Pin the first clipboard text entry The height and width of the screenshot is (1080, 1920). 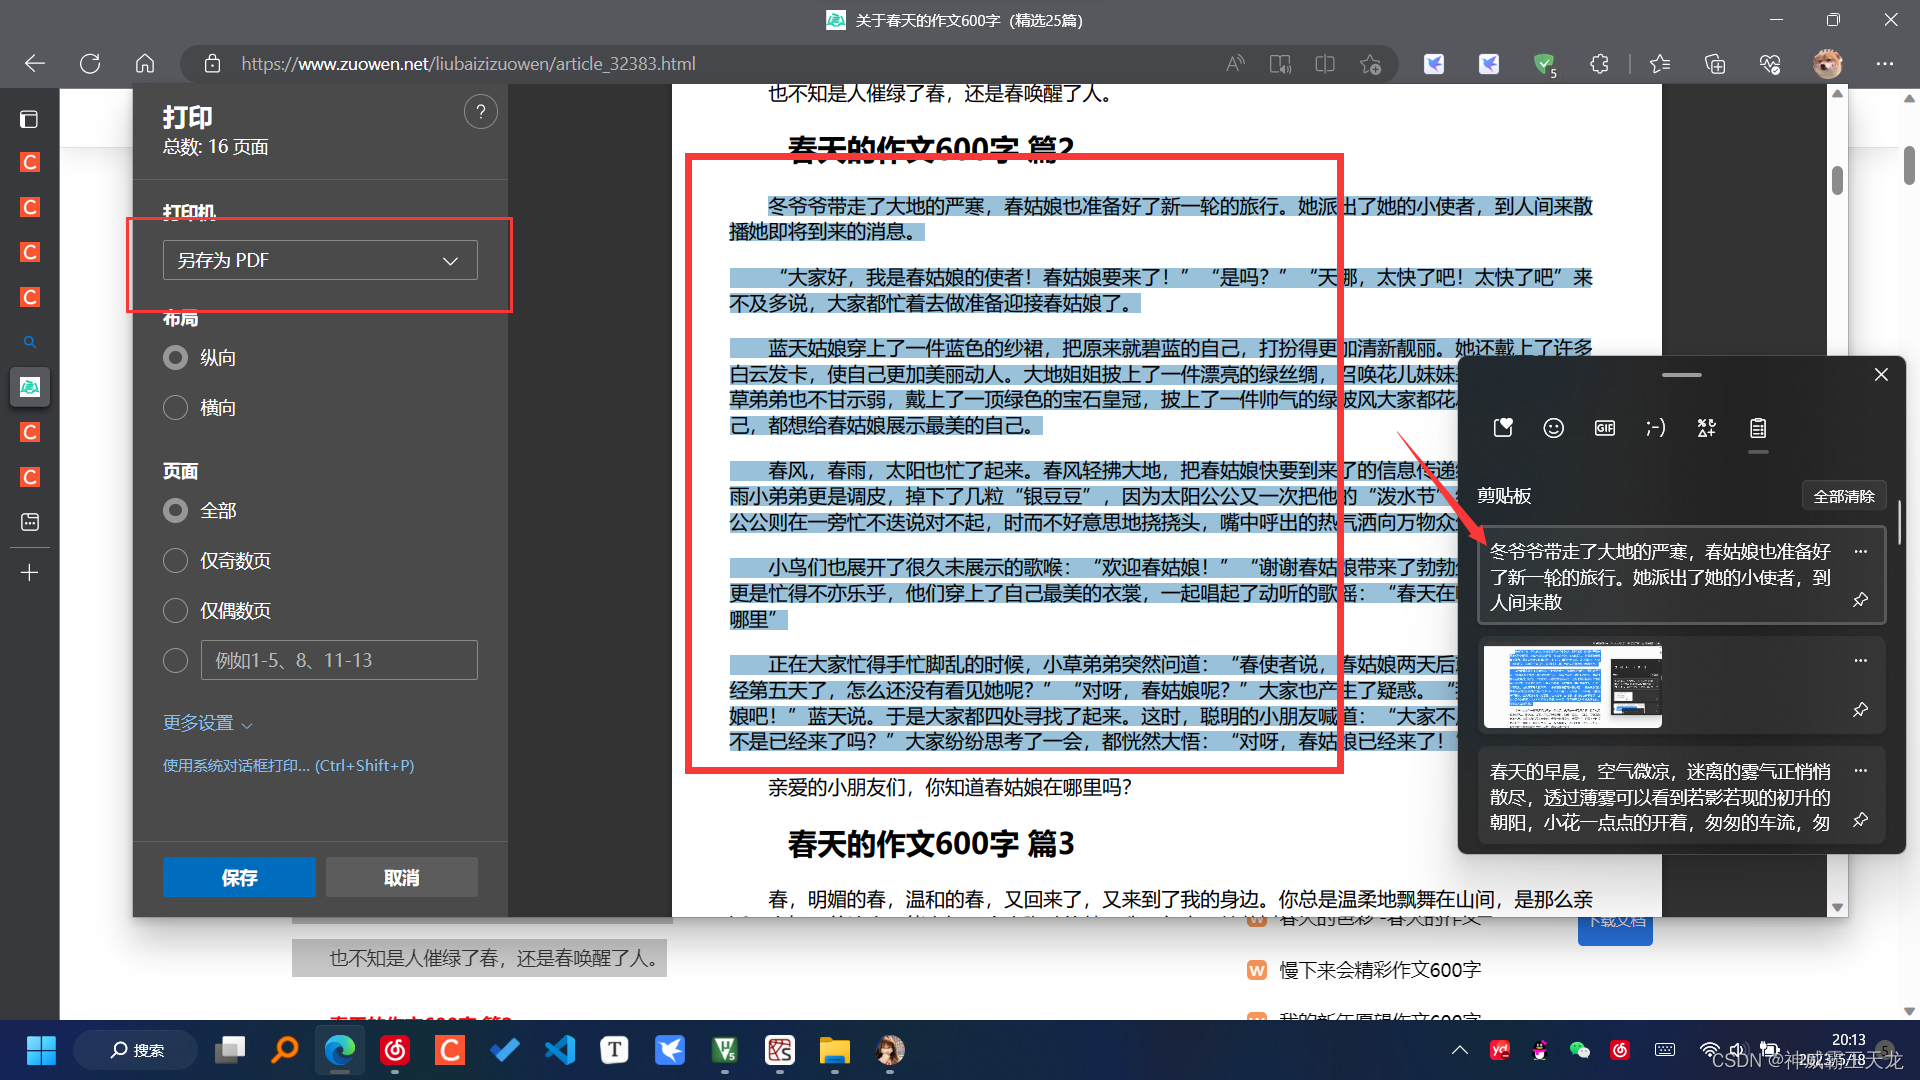(1860, 600)
